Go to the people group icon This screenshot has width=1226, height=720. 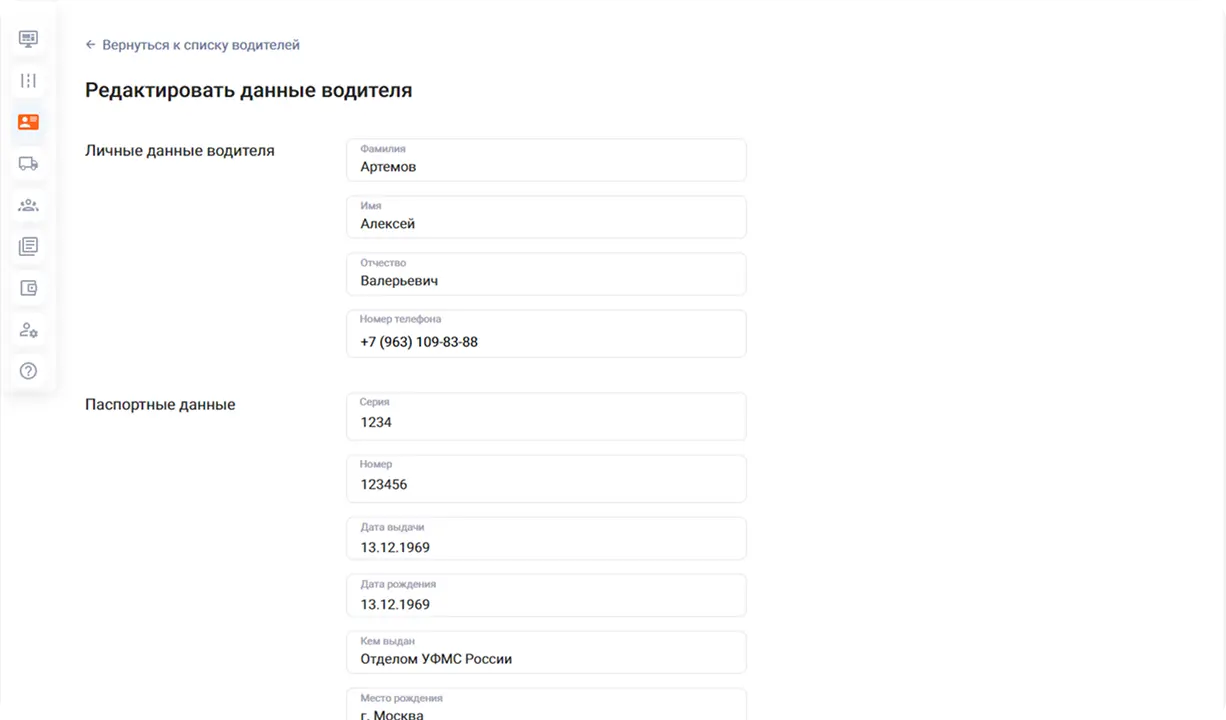(28, 205)
